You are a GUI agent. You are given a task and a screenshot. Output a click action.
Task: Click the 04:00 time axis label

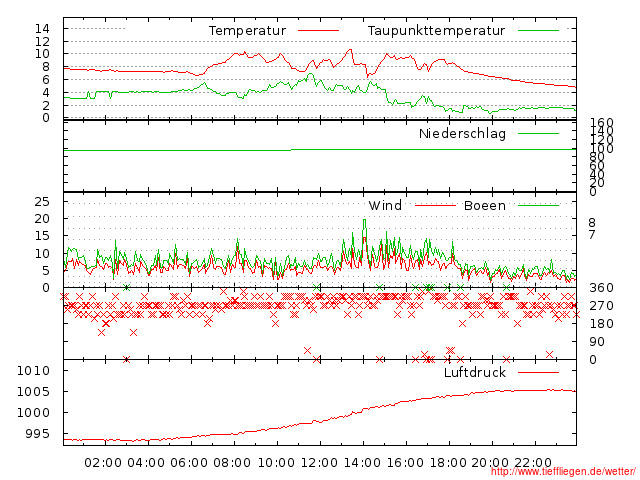[x=146, y=463]
